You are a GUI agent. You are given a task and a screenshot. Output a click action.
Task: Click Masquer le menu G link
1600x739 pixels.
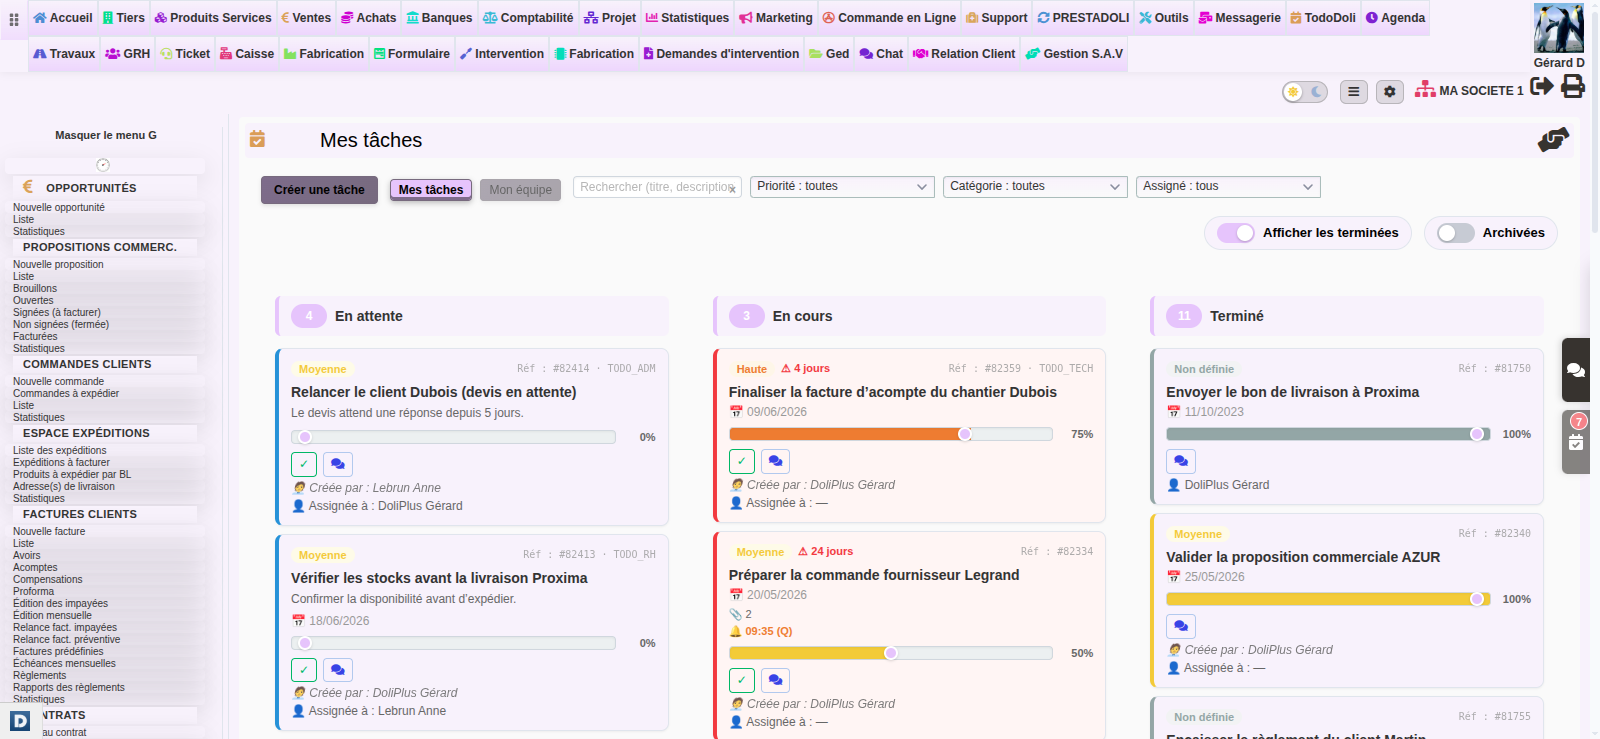pyautogui.click(x=106, y=135)
